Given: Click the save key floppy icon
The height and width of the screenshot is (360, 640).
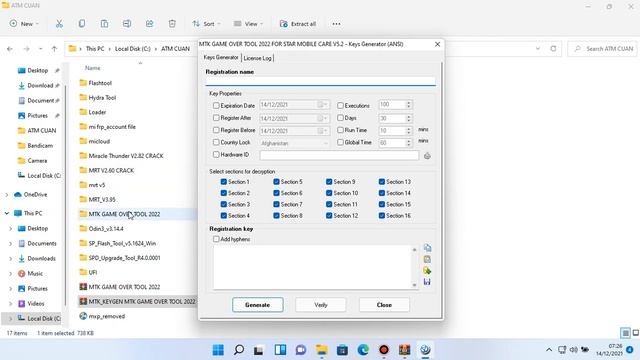Looking at the screenshot, I should click(427, 282).
